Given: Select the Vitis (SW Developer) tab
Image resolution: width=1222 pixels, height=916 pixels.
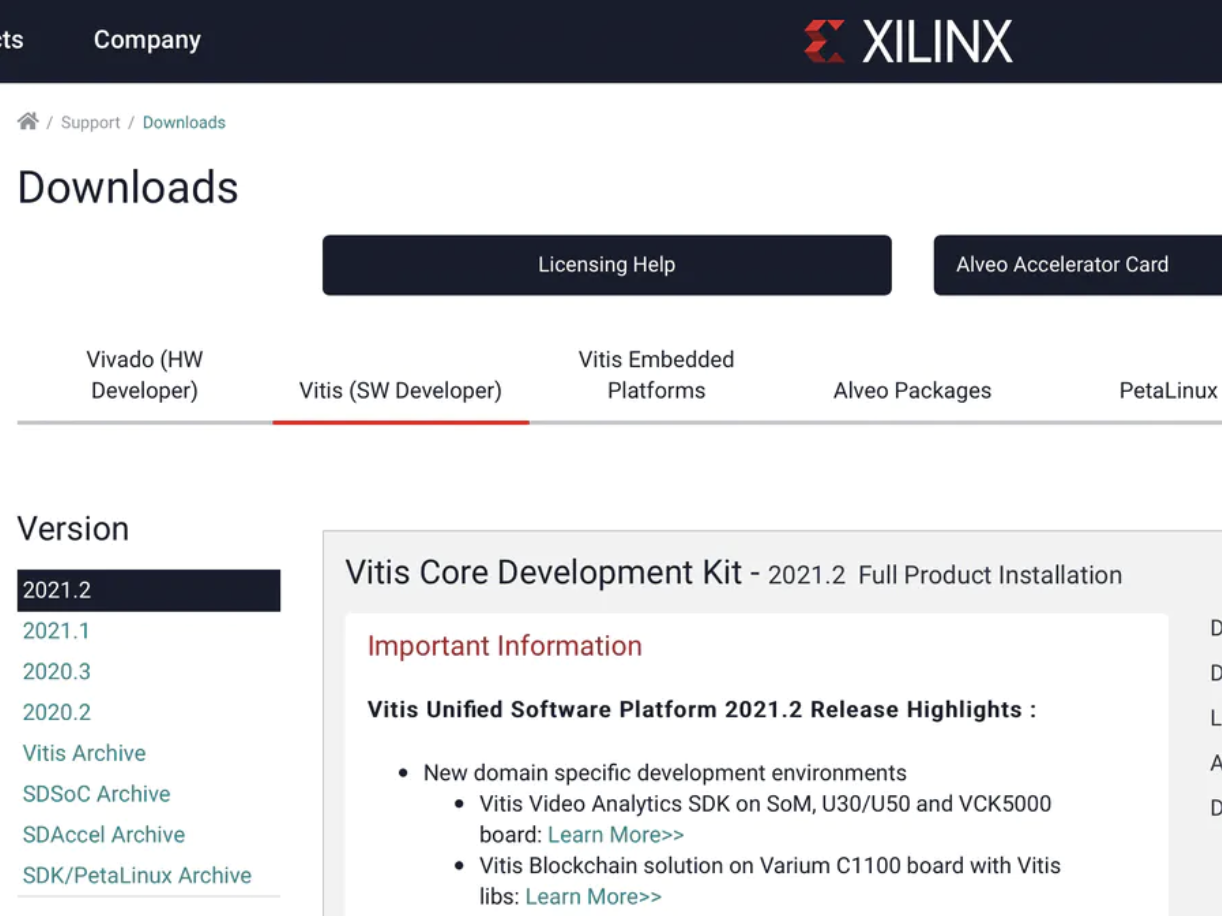Looking at the screenshot, I should coord(400,390).
